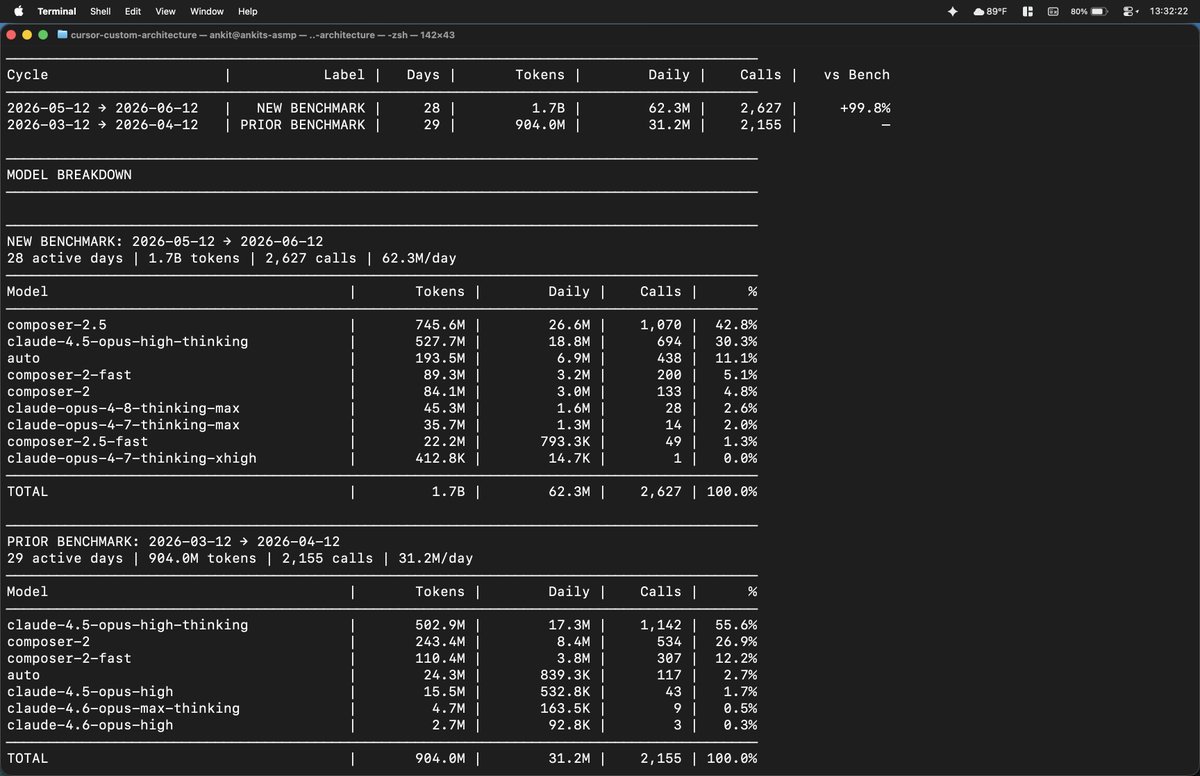This screenshot has height=776, width=1200.
Task: Click claude-4.5-opus-high-thinking in the NEW BENCHMARK table
Action: point(127,342)
